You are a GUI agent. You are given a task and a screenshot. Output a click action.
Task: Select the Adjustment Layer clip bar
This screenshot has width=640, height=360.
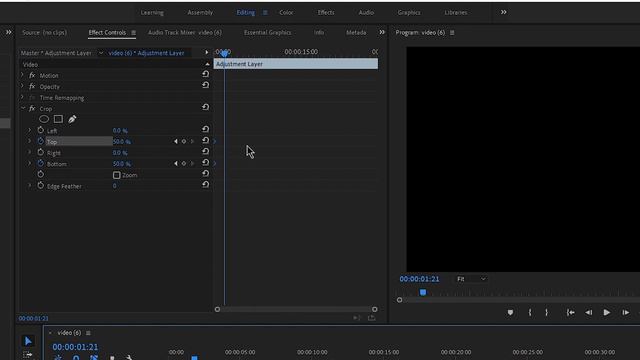pyautogui.click(x=296, y=64)
